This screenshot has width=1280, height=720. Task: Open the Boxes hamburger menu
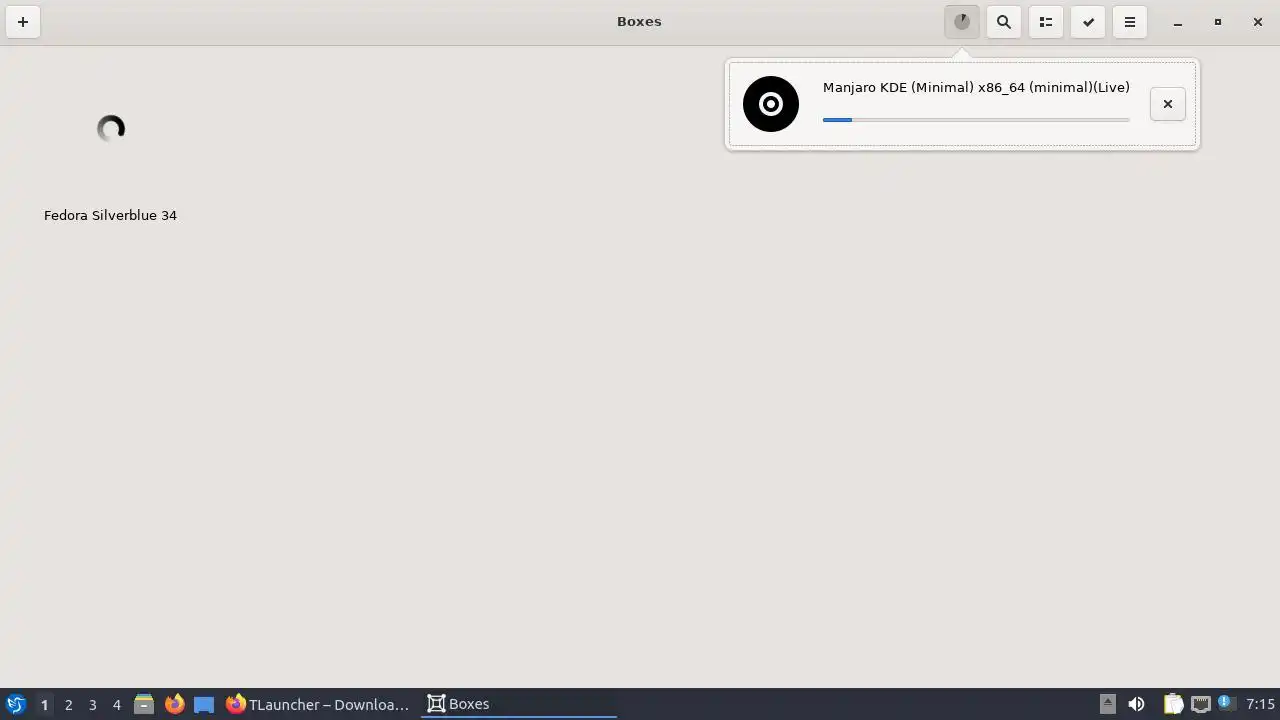tap(1130, 22)
